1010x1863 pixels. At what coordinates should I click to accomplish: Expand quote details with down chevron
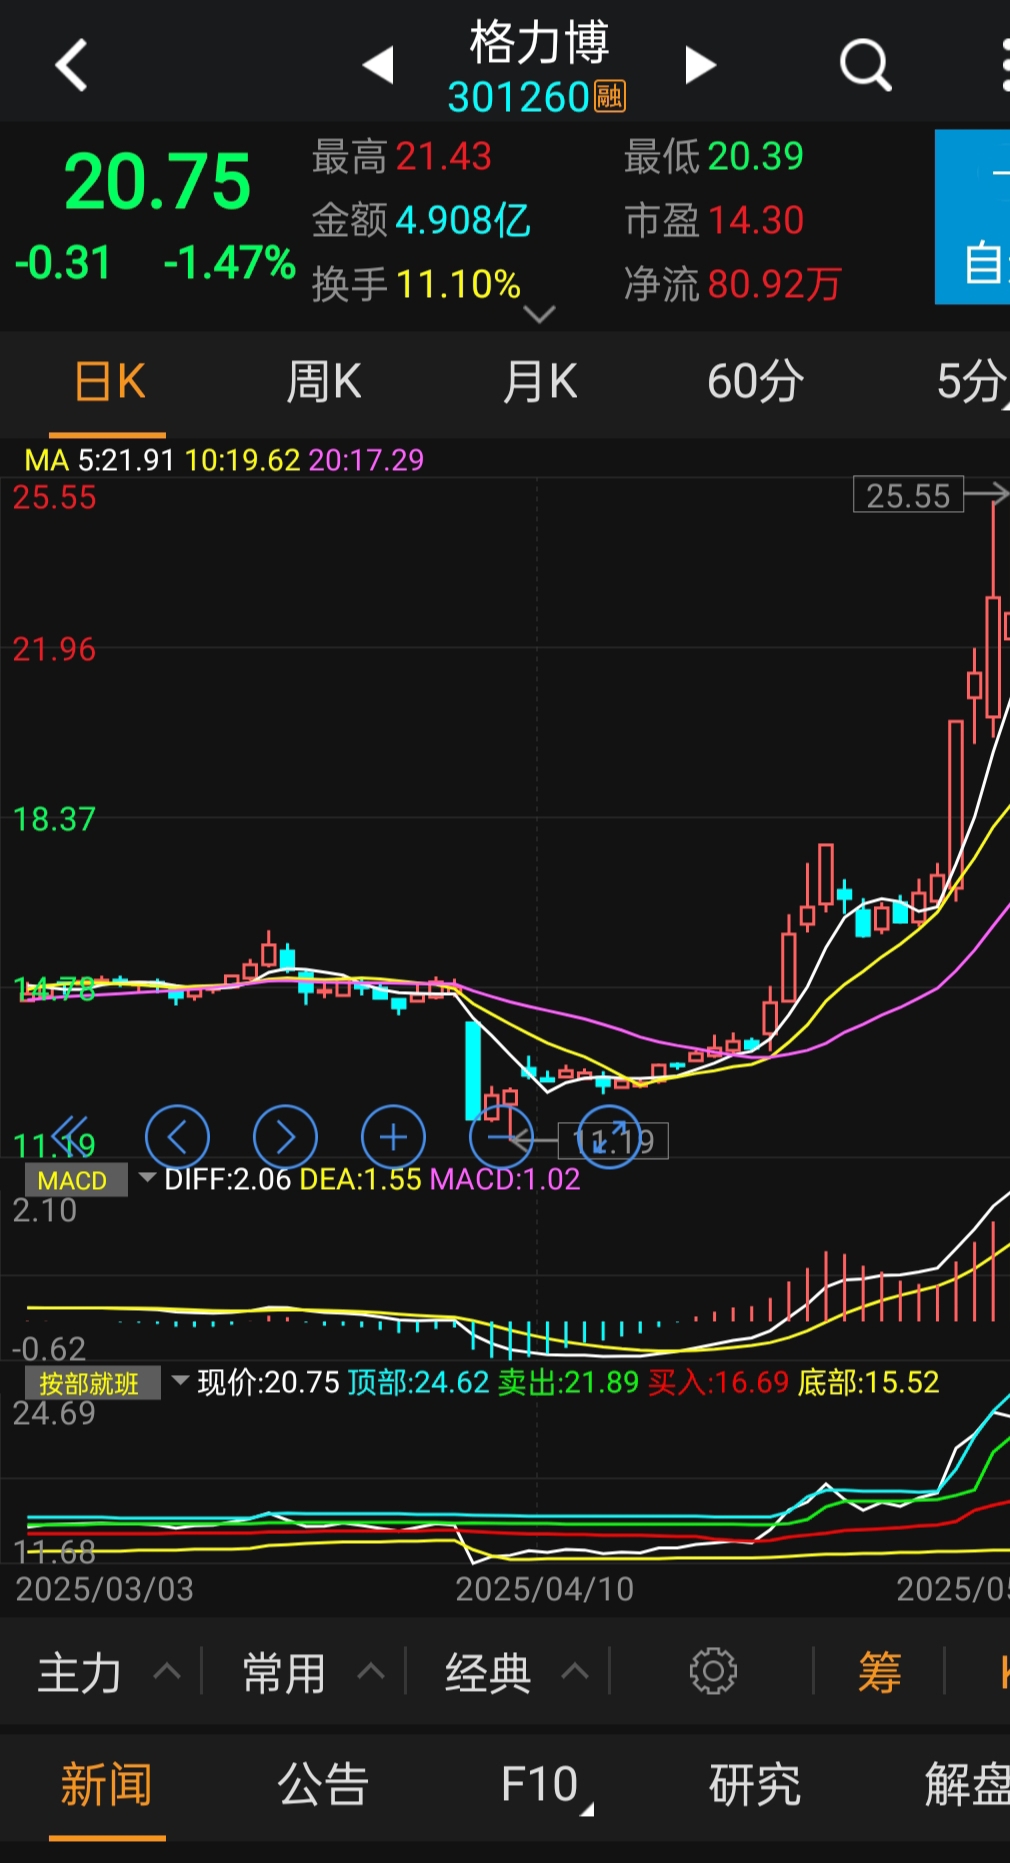[x=539, y=315]
